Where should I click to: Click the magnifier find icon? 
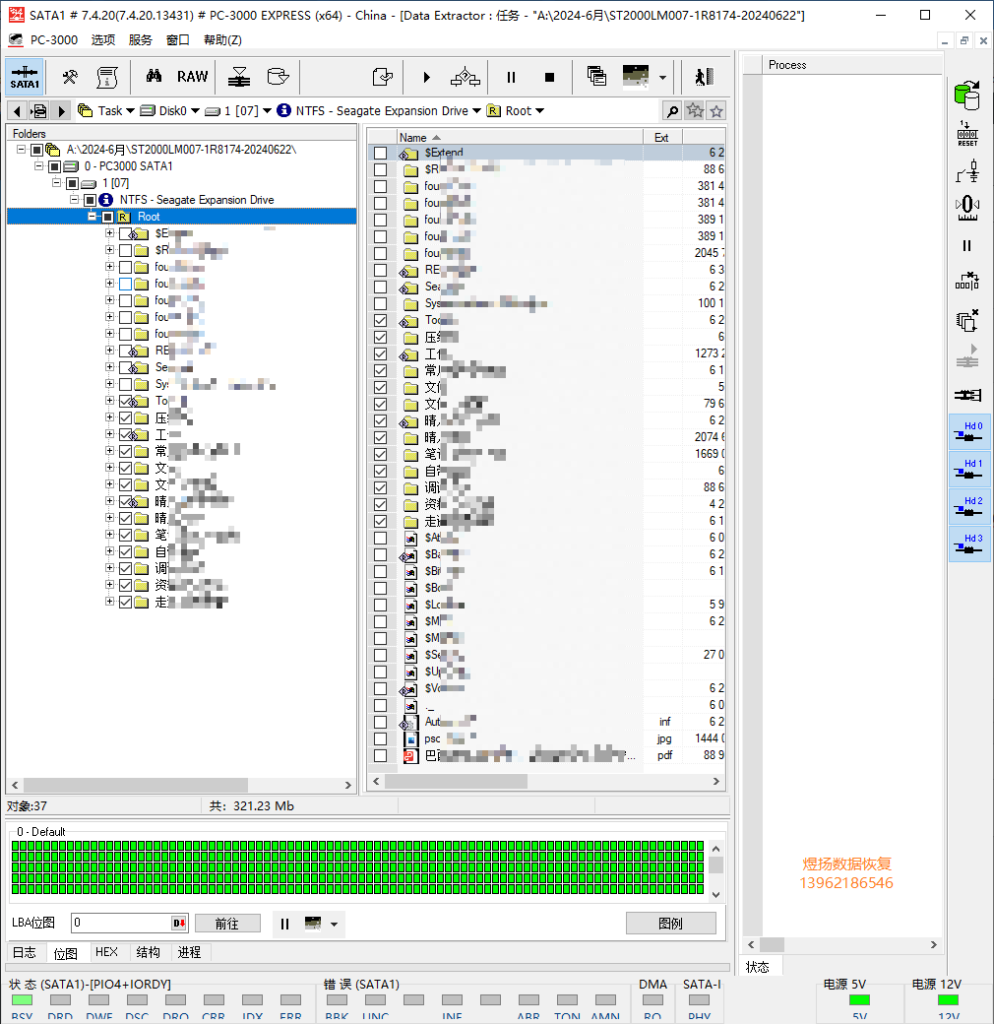tap(672, 111)
